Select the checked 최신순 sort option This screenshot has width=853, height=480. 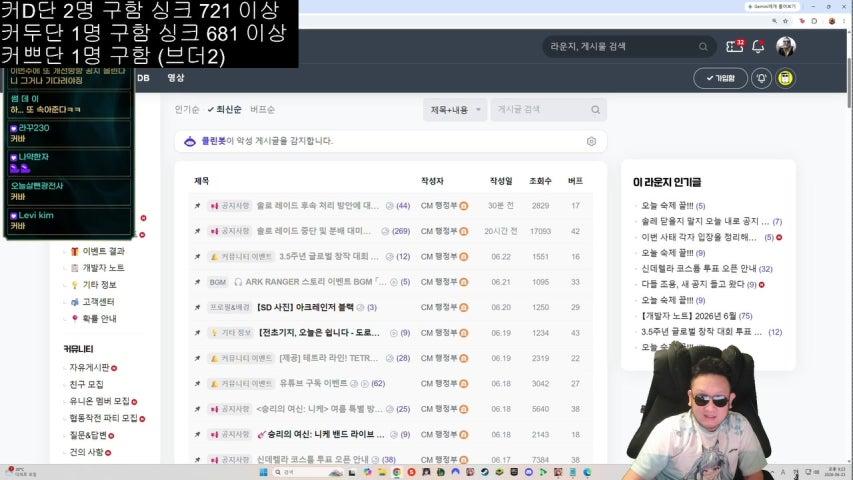point(225,109)
